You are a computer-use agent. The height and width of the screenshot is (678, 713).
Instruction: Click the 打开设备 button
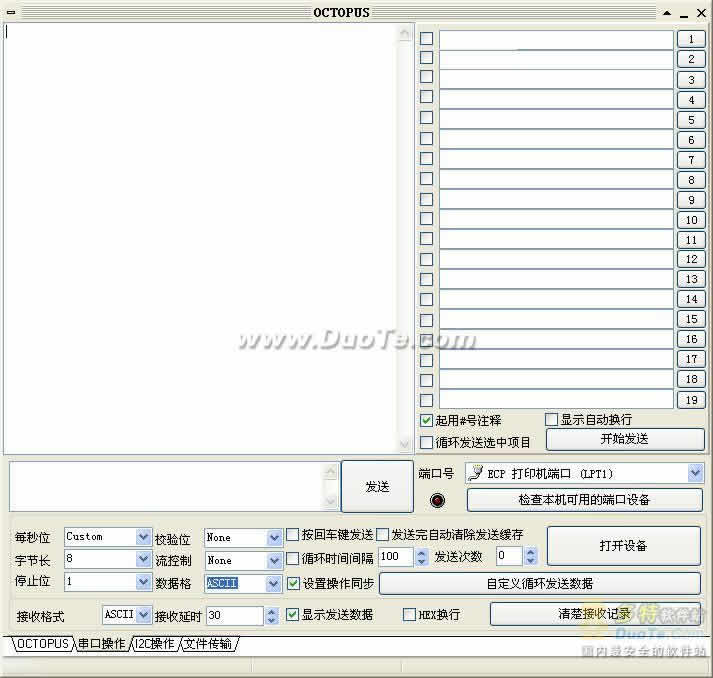click(623, 546)
